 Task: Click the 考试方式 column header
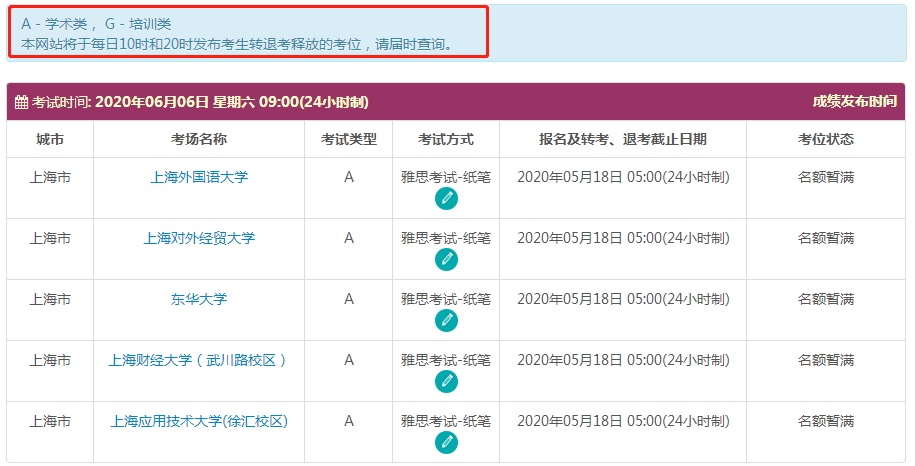click(x=446, y=139)
